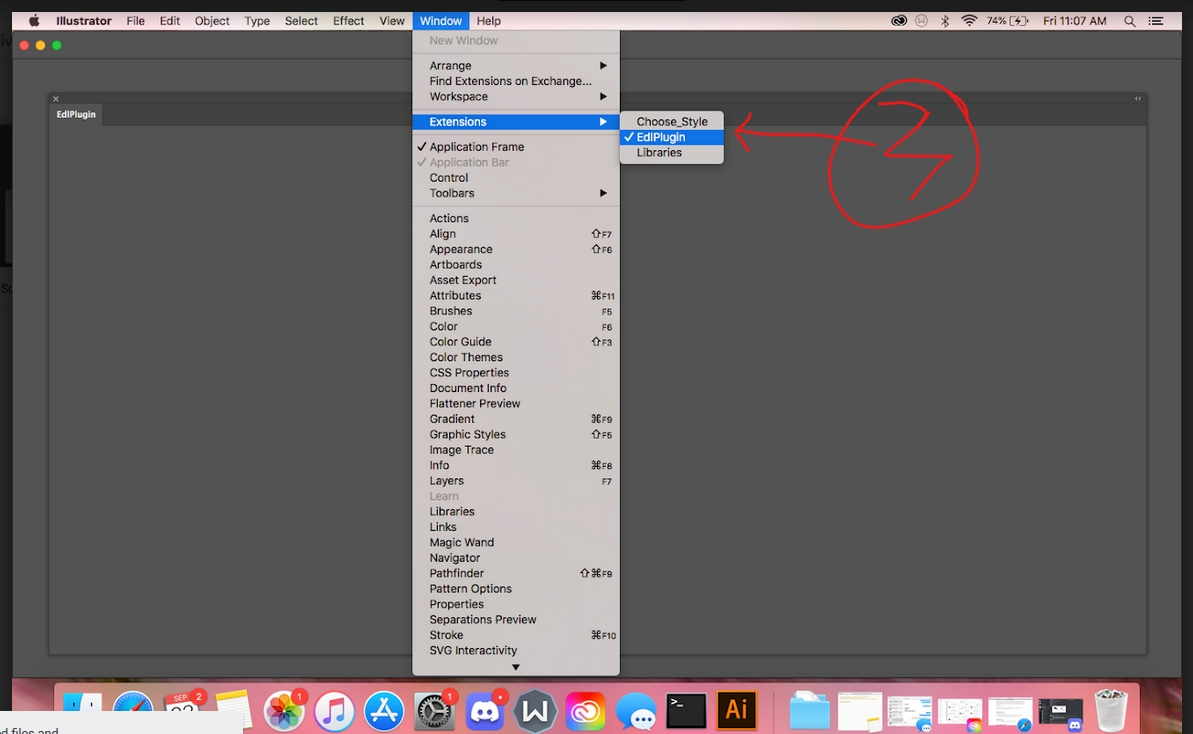Expand the Workspace submenu
This screenshot has height=734, width=1193.
coord(458,96)
